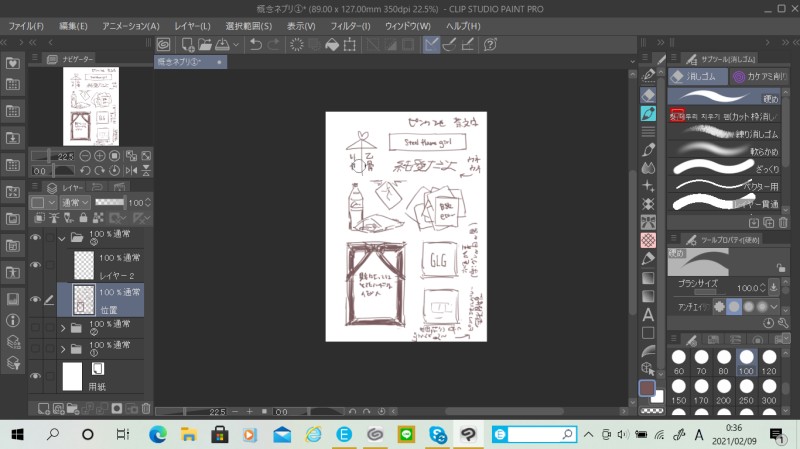Viewport: 800px width, 449px height.
Task: Select the Blend (droplets) tool
Action: [x=648, y=168]
